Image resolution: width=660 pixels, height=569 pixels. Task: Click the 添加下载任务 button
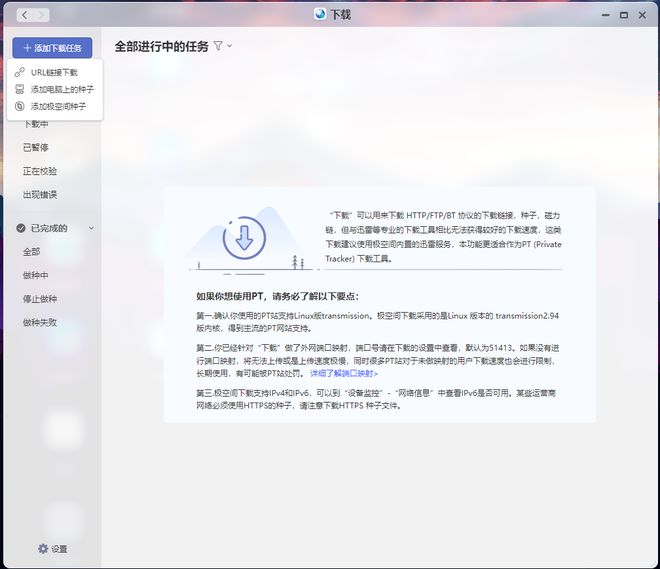[x=52, y=48]
